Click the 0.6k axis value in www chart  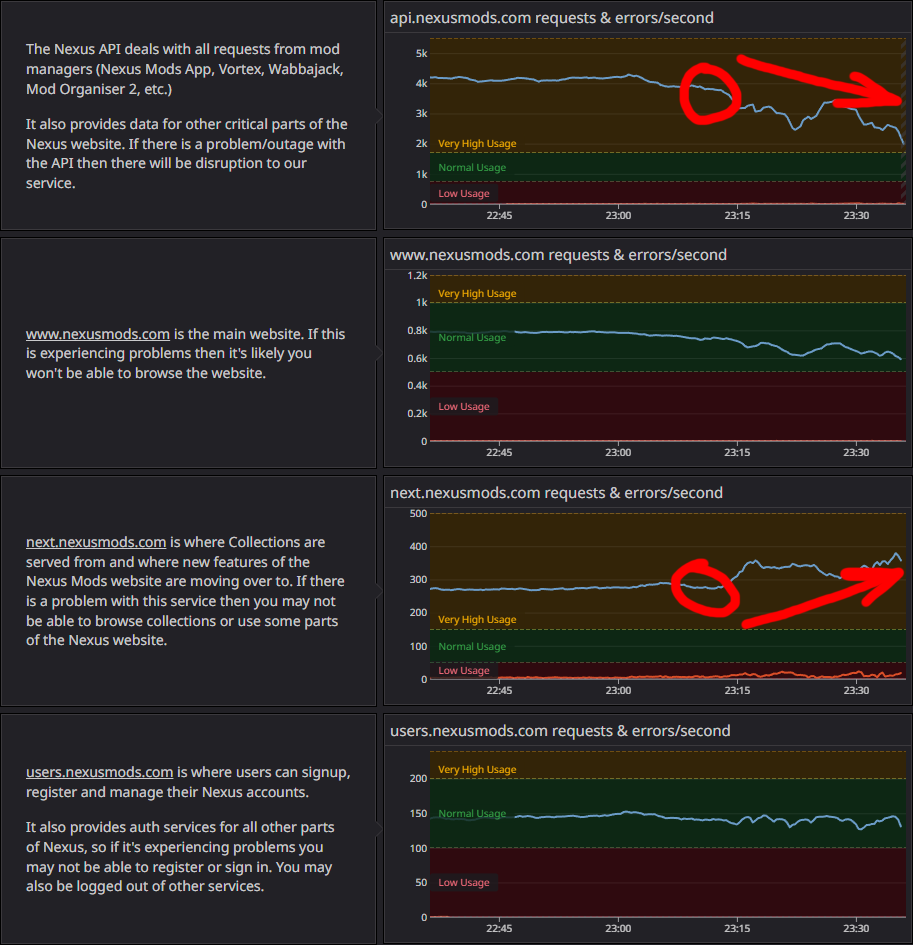point(417,359)
